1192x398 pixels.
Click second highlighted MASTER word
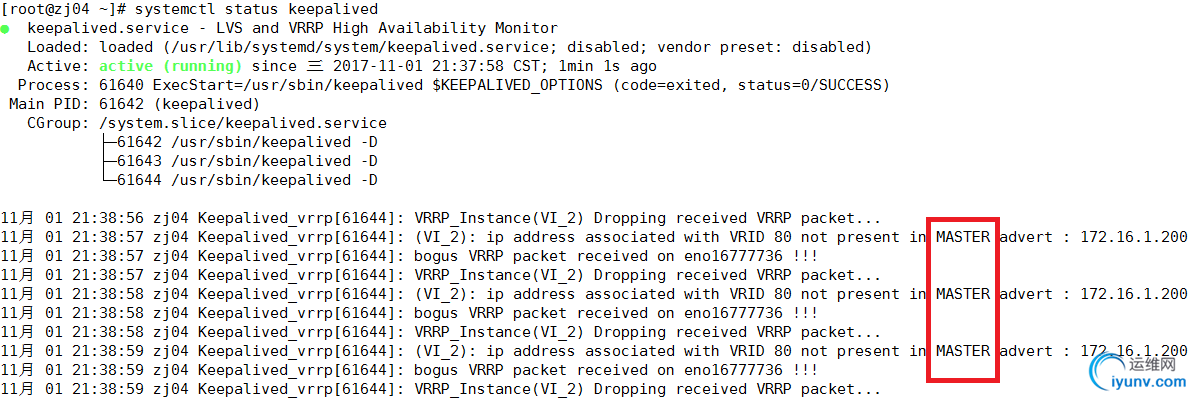962,294
